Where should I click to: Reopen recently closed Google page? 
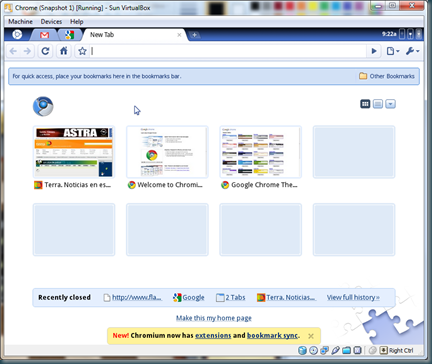[189, 297]
